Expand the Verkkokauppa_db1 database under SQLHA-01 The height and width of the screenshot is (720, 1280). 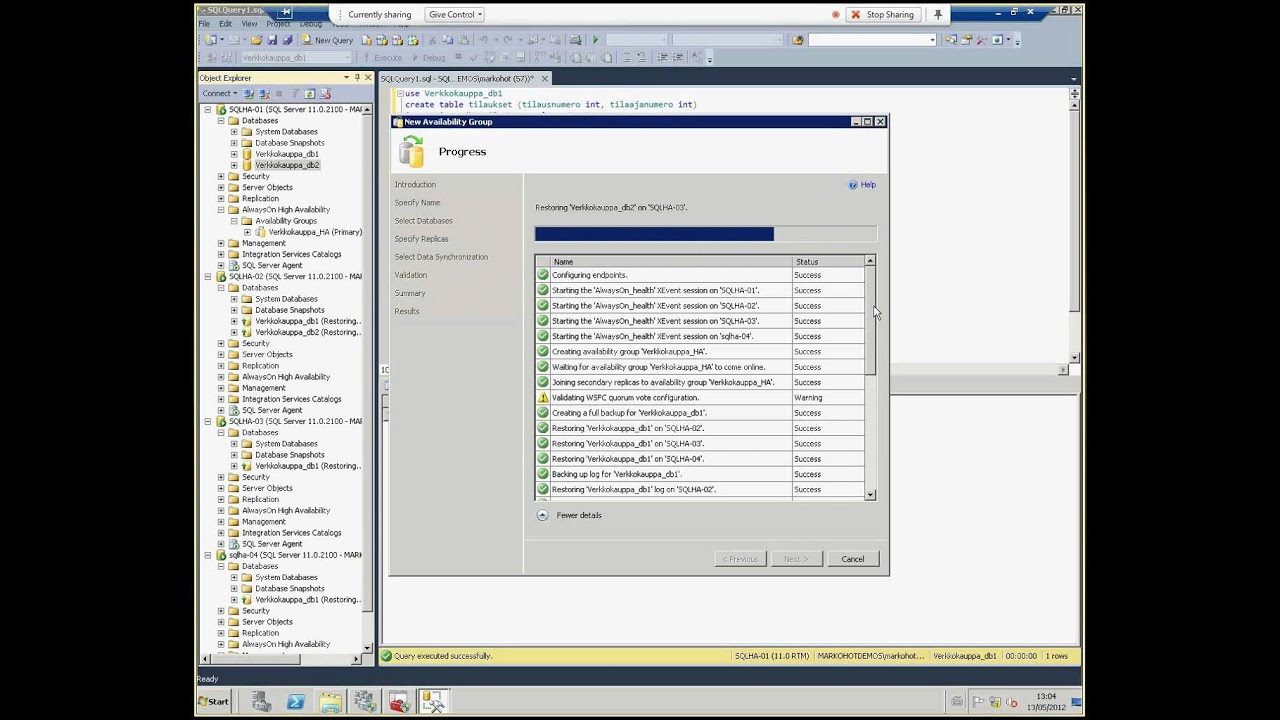(234, 154)
